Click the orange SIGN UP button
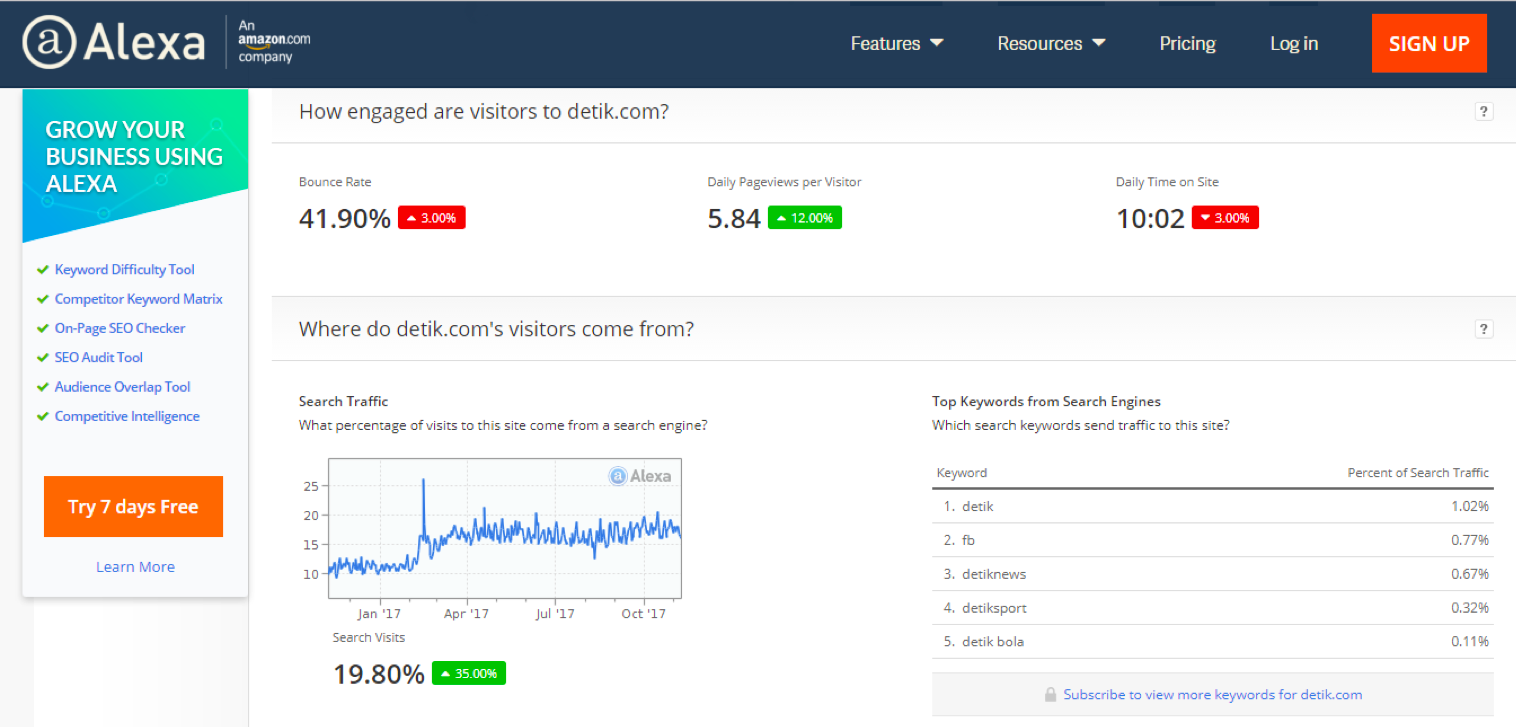This screenshot has height=727, width=1516. pos(1429,43)
